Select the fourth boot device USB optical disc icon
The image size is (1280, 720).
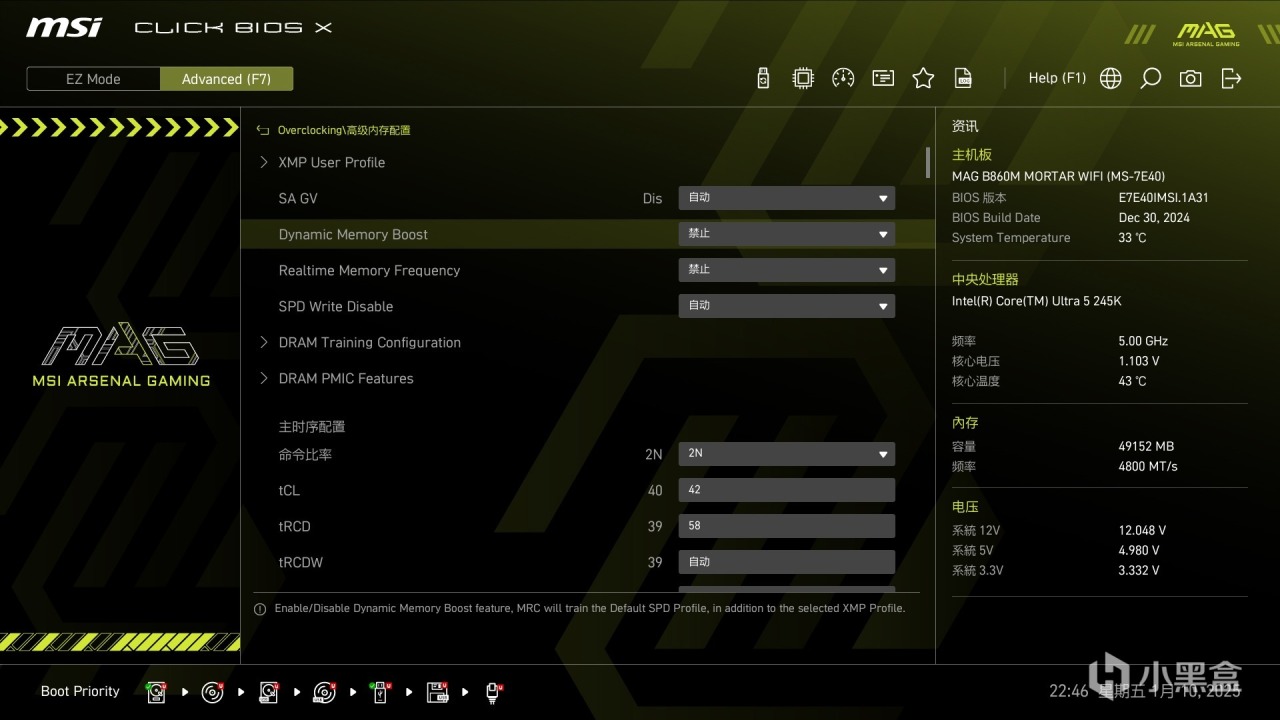pos(324,692)
